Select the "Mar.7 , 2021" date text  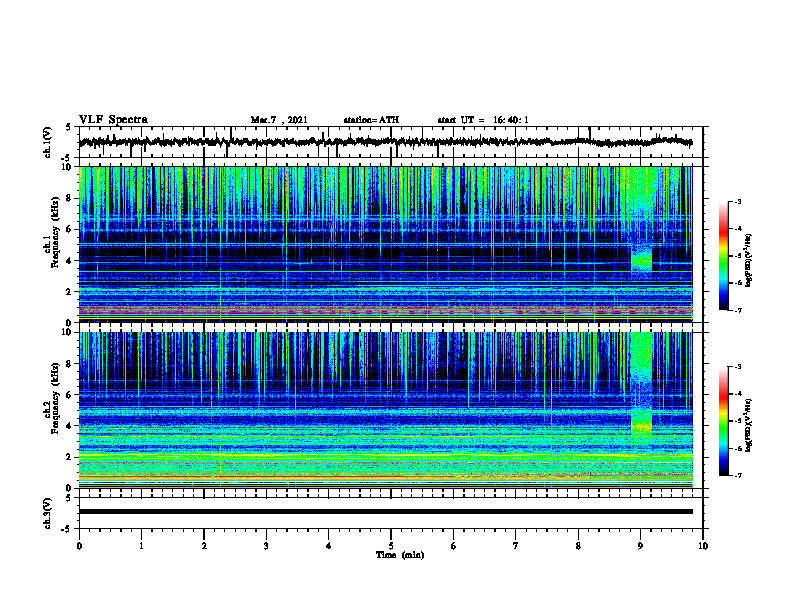coord(279,120)
